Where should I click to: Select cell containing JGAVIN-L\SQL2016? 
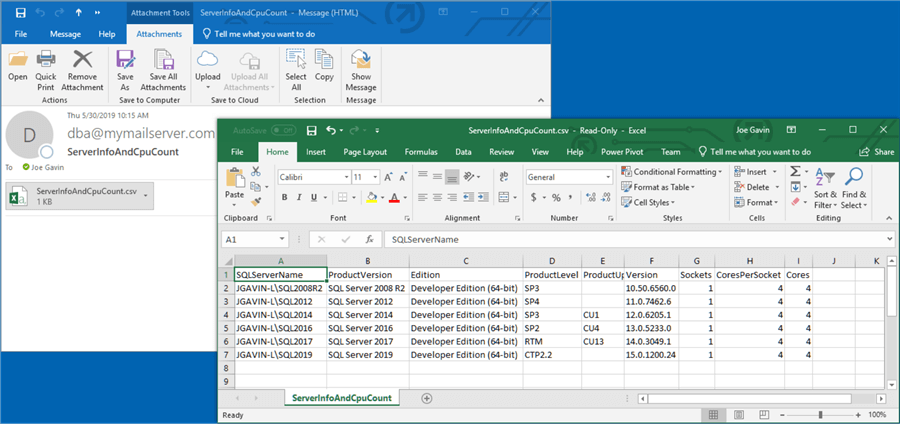click(x=281, y=328)
